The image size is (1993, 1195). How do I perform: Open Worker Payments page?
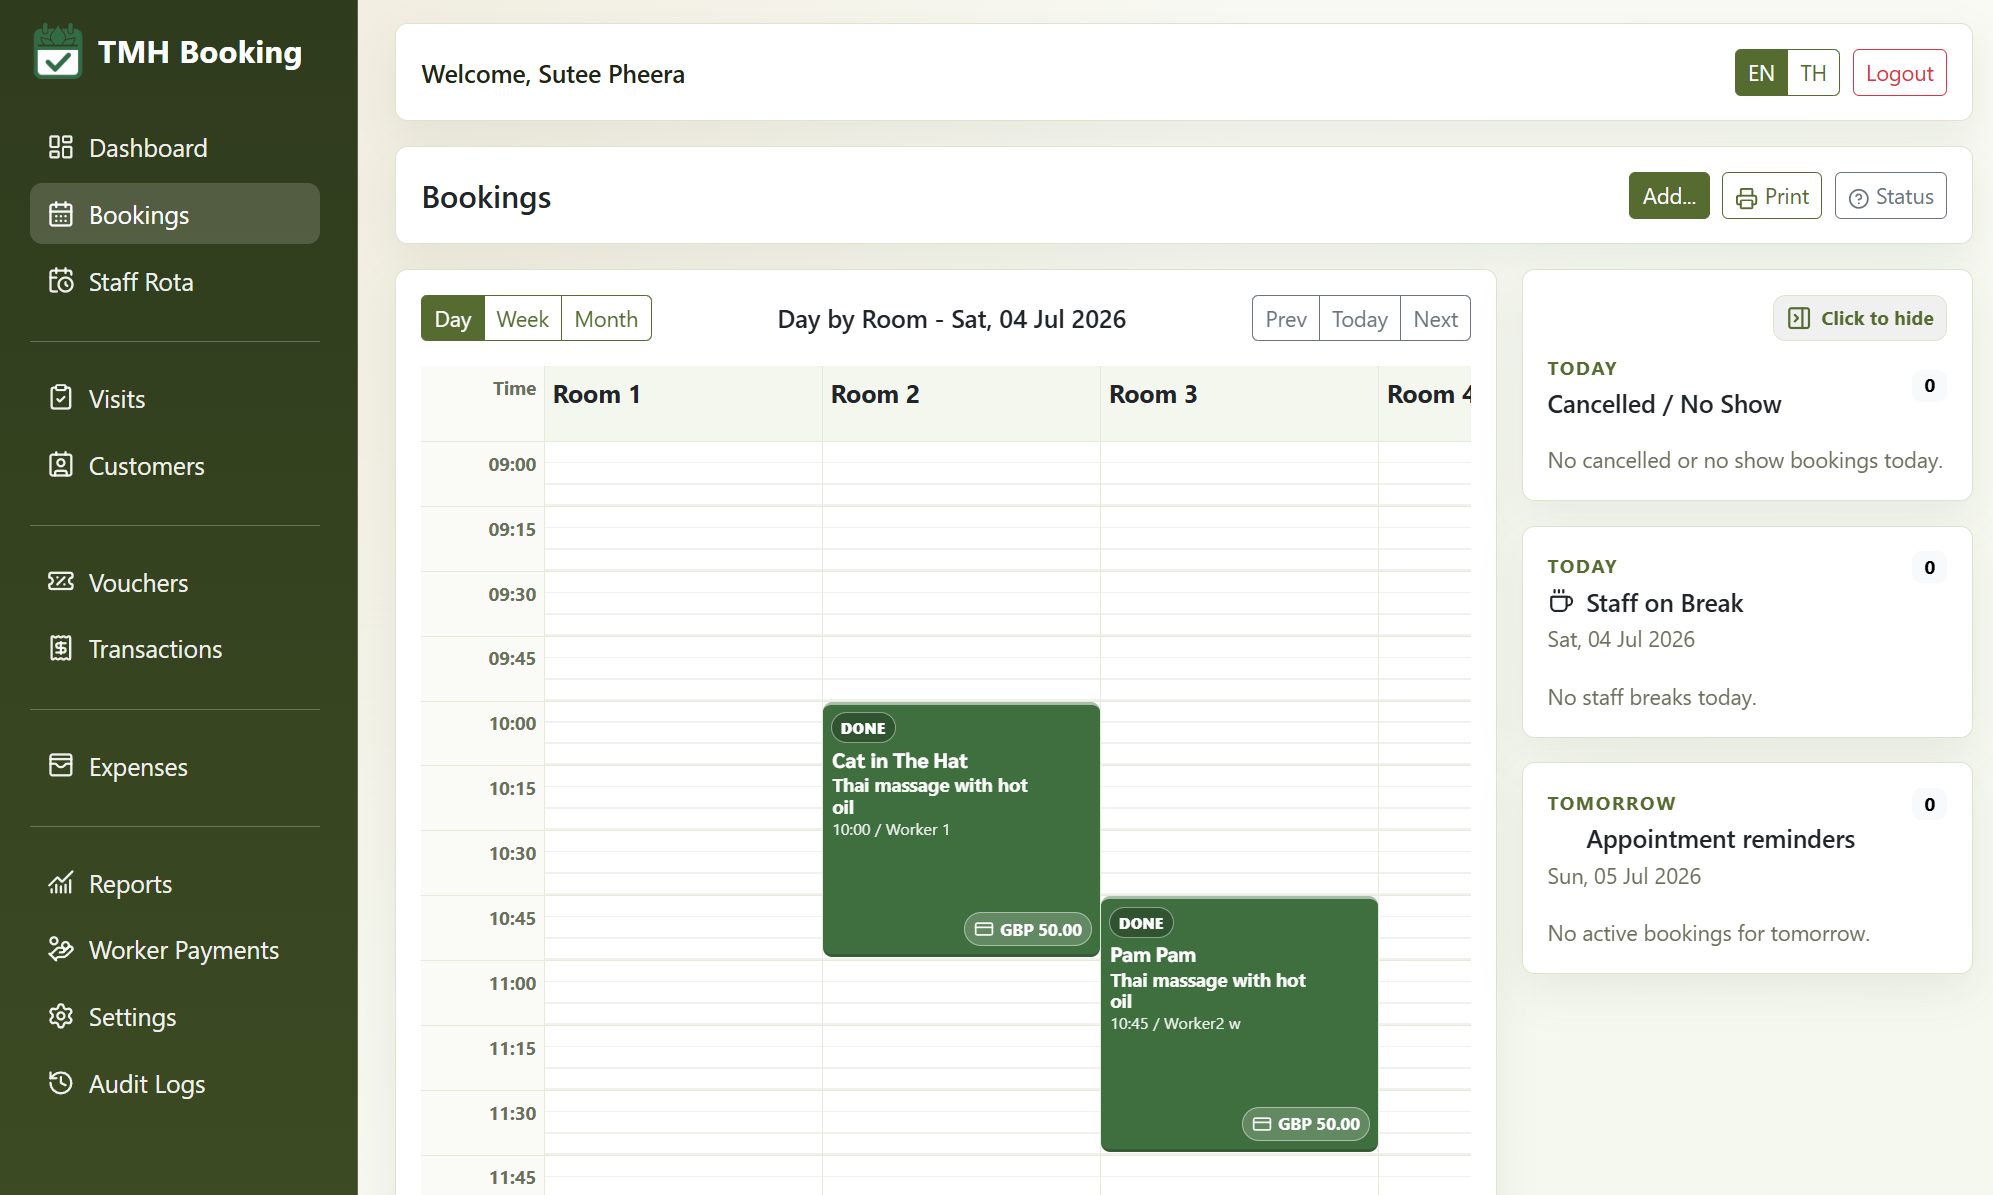pyautogui.click(x=175, y=949)
